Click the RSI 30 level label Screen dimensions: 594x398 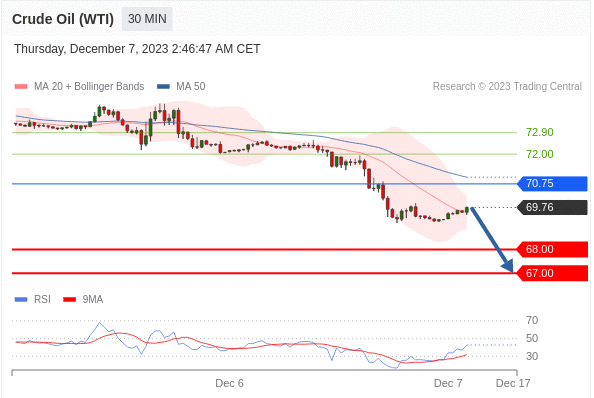pos(532,356)
